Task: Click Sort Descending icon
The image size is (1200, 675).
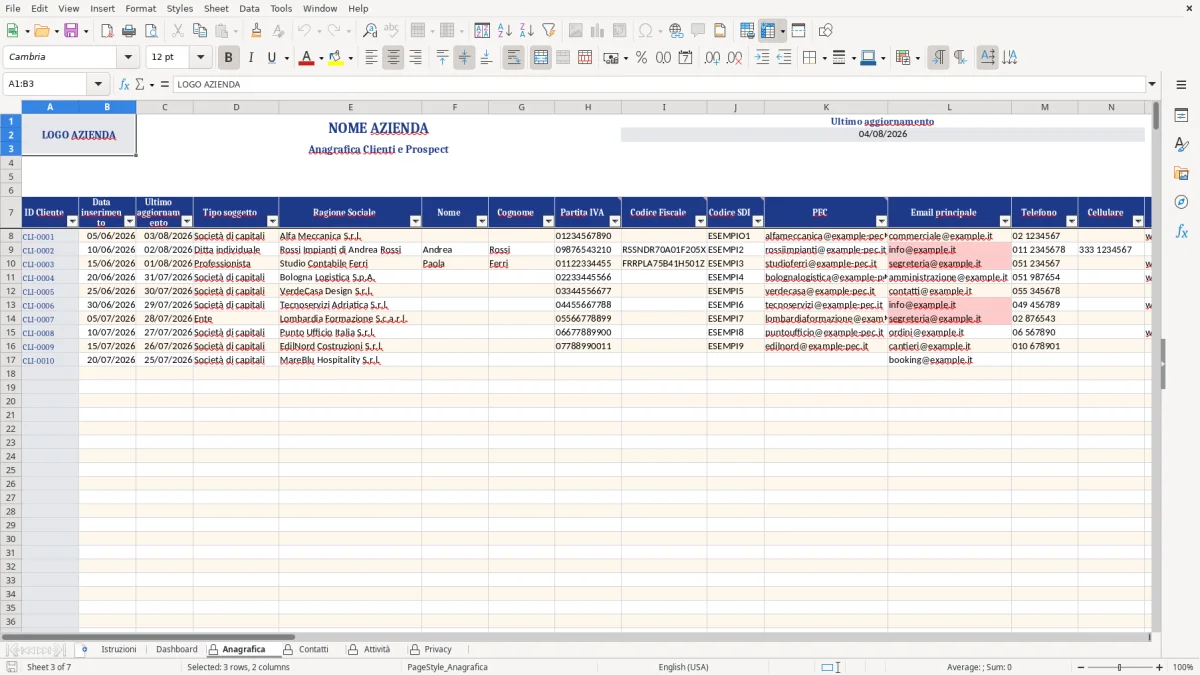Action: coord(526,31)
